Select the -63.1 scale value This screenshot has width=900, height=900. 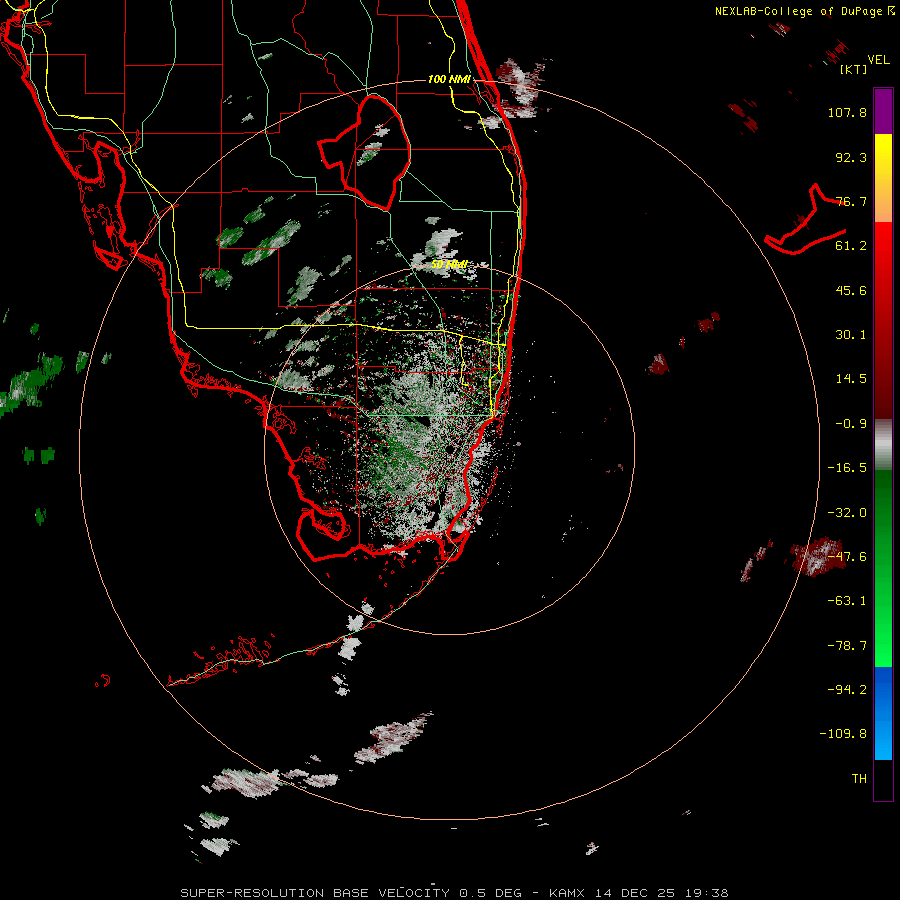[847, 601]
